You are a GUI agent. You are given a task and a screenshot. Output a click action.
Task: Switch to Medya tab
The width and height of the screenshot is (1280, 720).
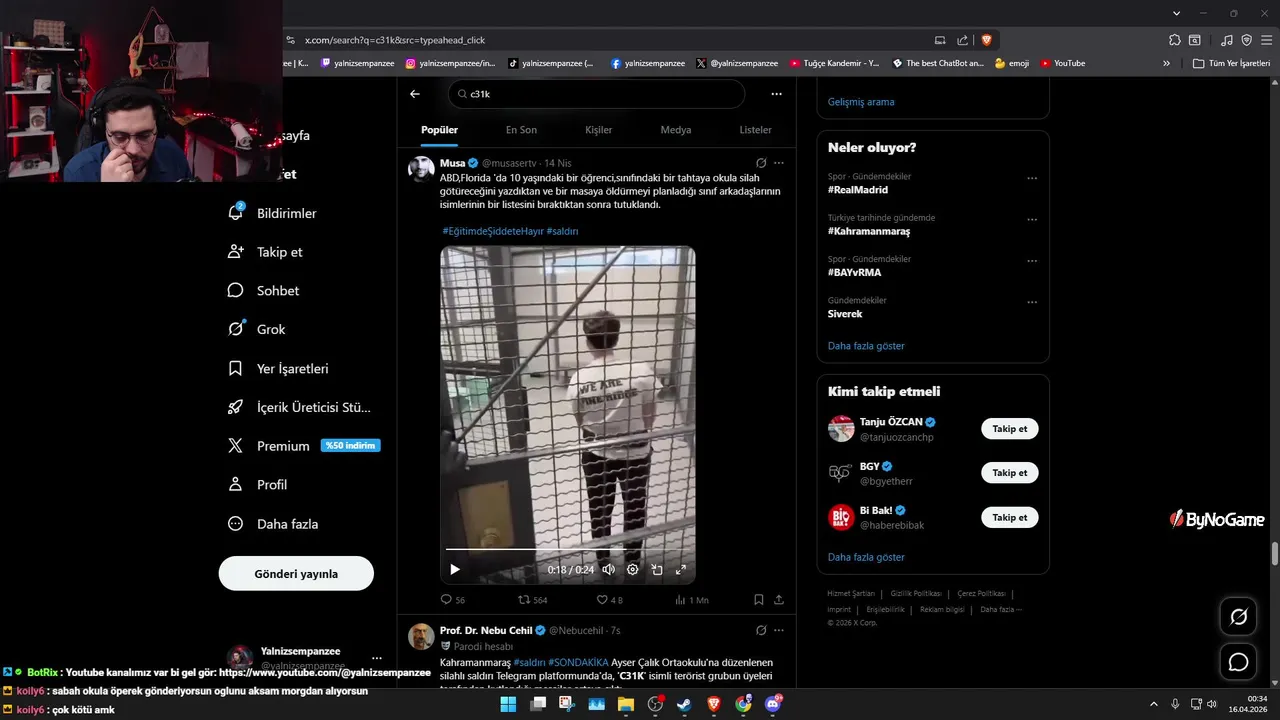(x=676, y=130)
